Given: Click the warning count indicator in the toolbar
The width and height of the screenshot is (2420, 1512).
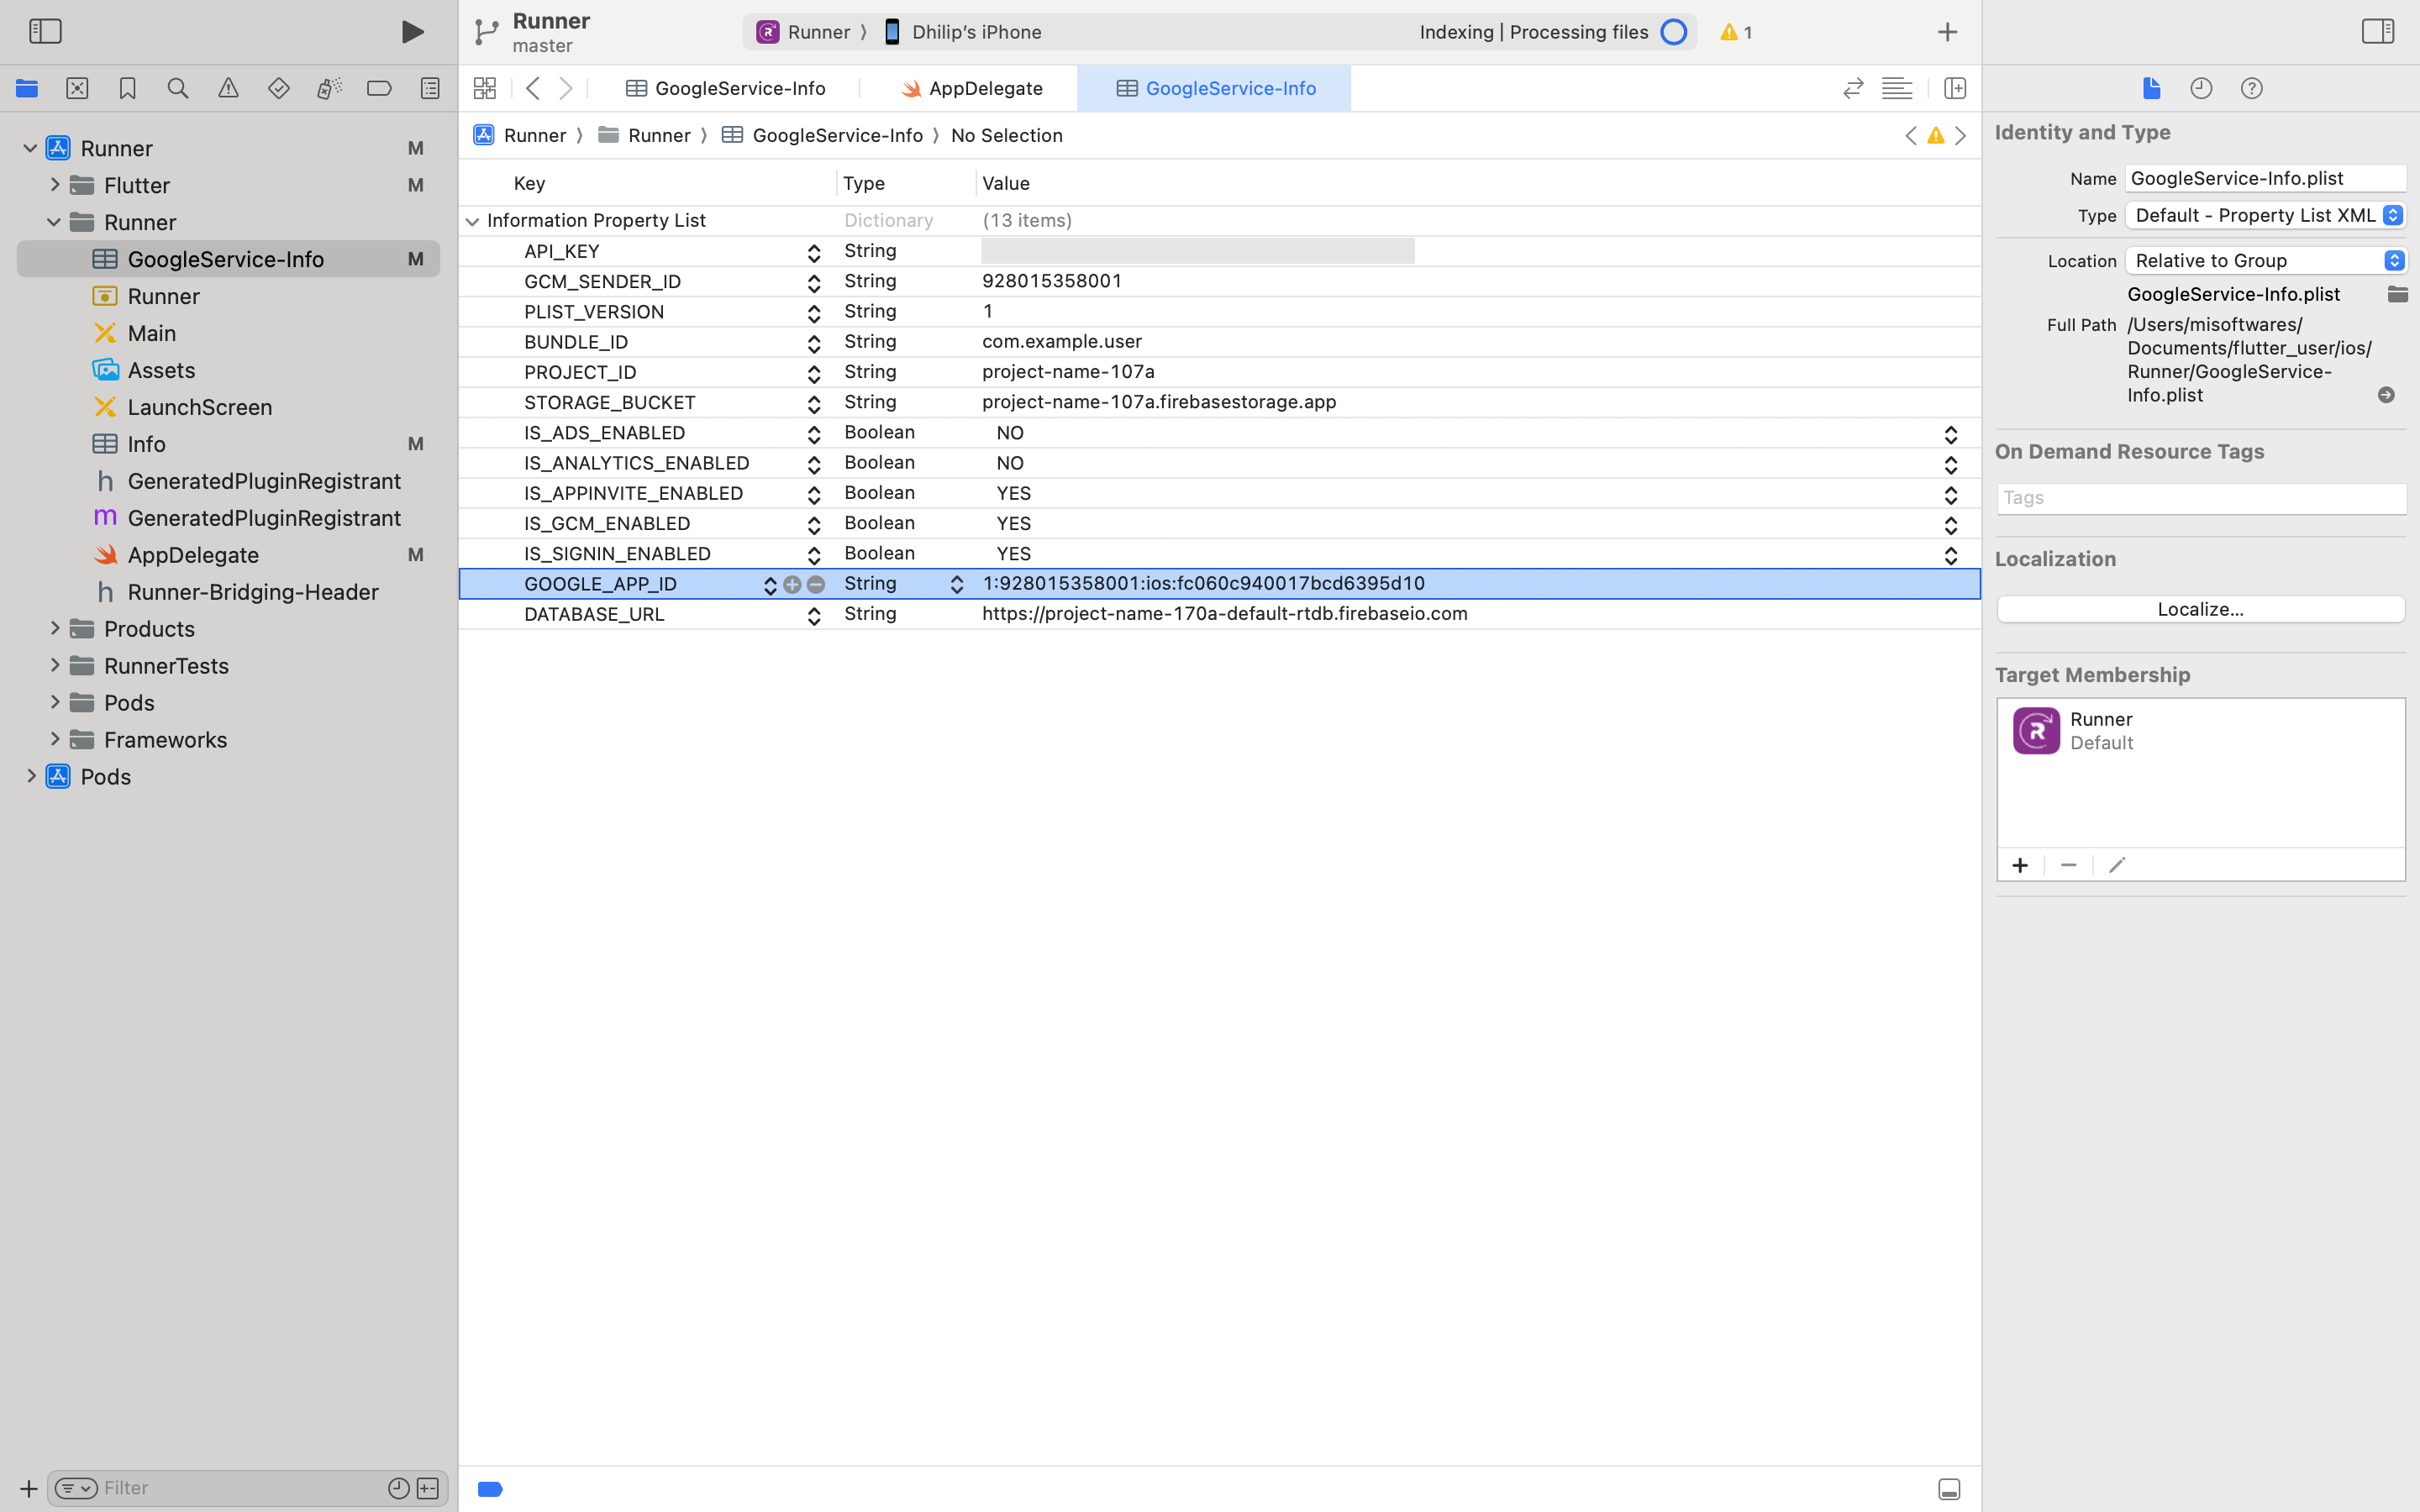Looking at the screenshot, I should tap(1736, 32).
